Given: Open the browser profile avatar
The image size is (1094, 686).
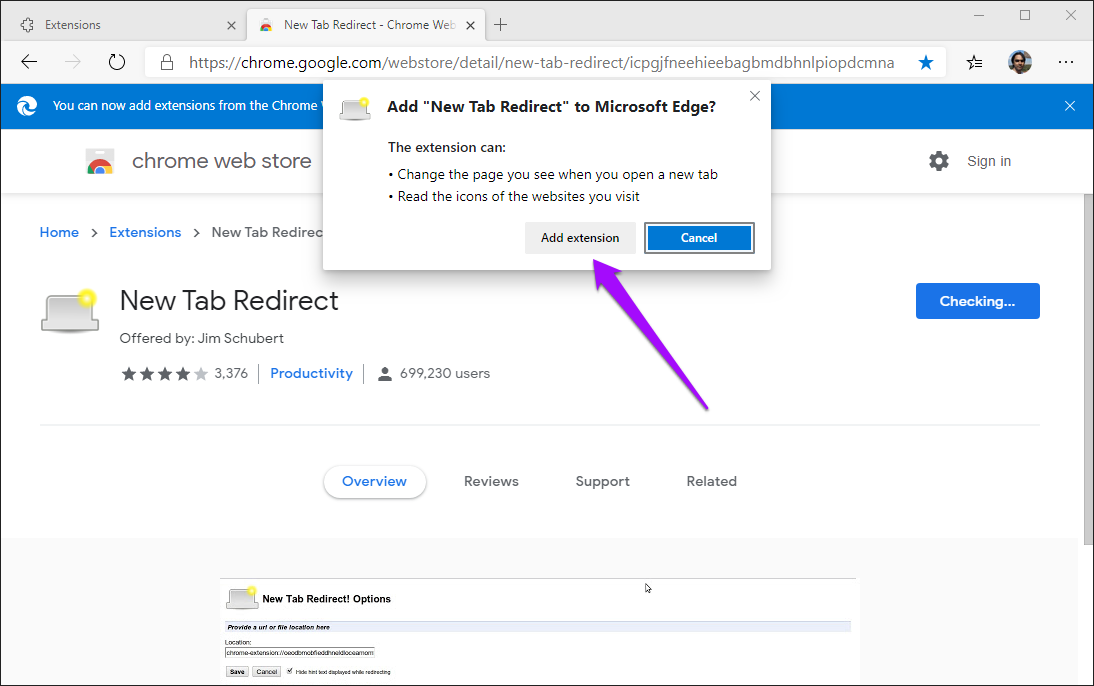Looking at the screenshot, I should click(x=1019, y=61).
